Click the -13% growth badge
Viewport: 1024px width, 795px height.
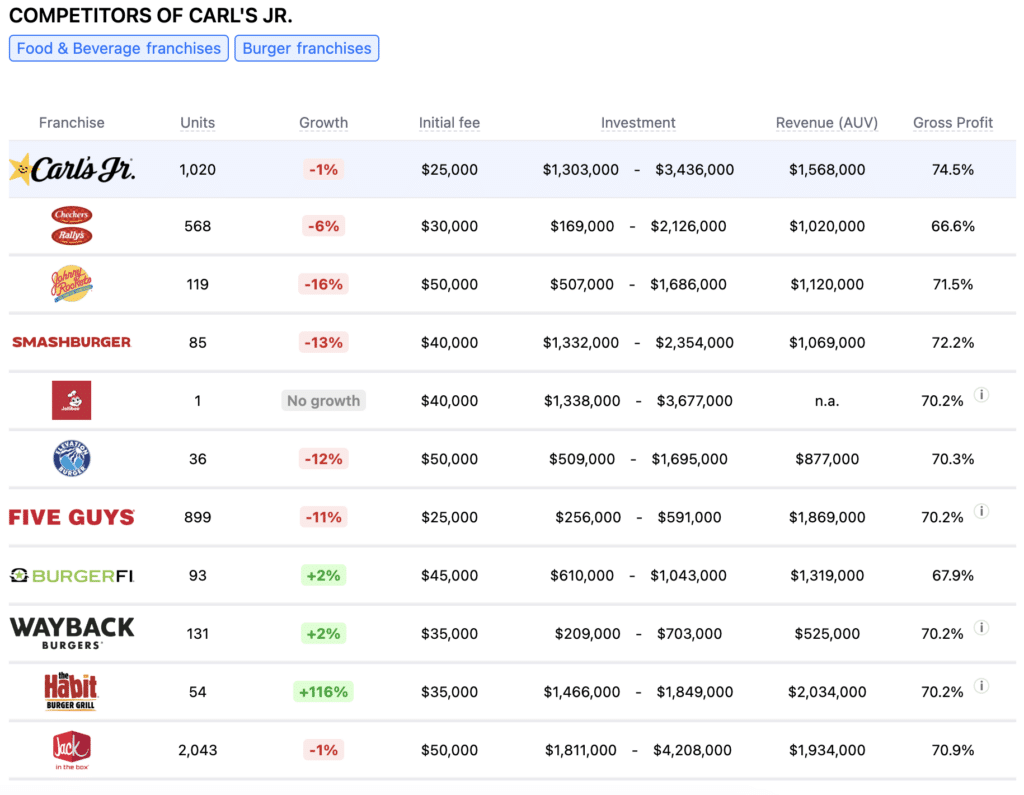point(323,342)
